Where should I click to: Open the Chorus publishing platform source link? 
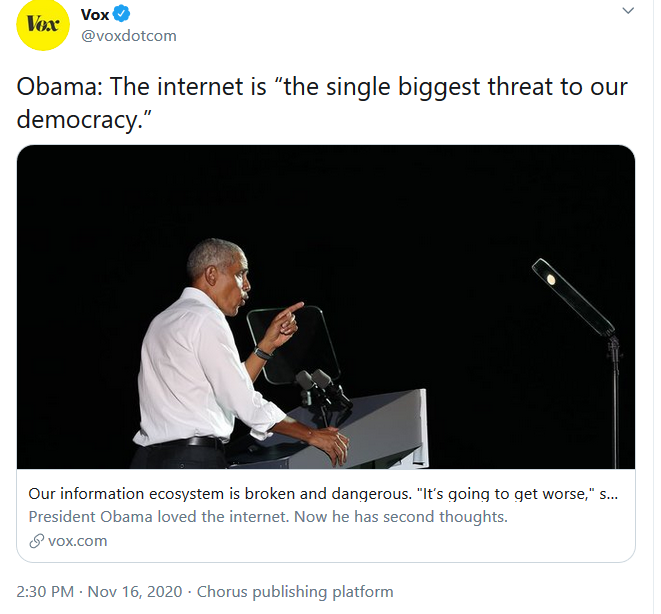click(295, 592)
